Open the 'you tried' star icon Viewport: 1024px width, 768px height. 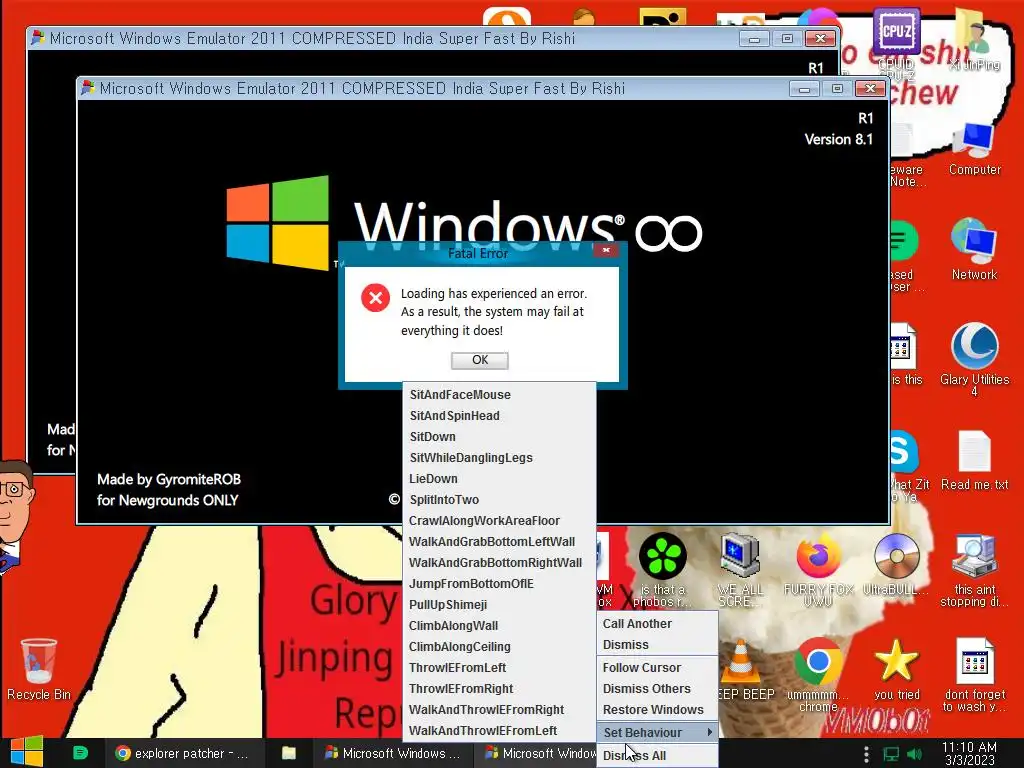point(897,669)
